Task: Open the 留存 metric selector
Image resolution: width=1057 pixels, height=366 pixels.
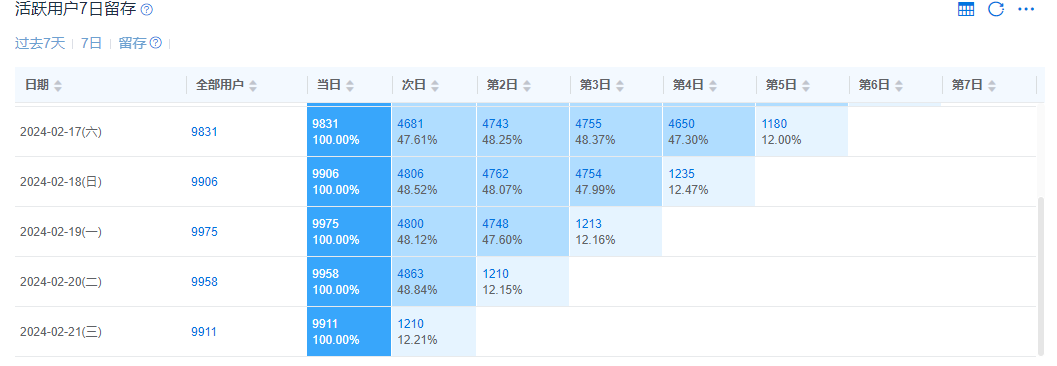Action: [x=132, y=43]
